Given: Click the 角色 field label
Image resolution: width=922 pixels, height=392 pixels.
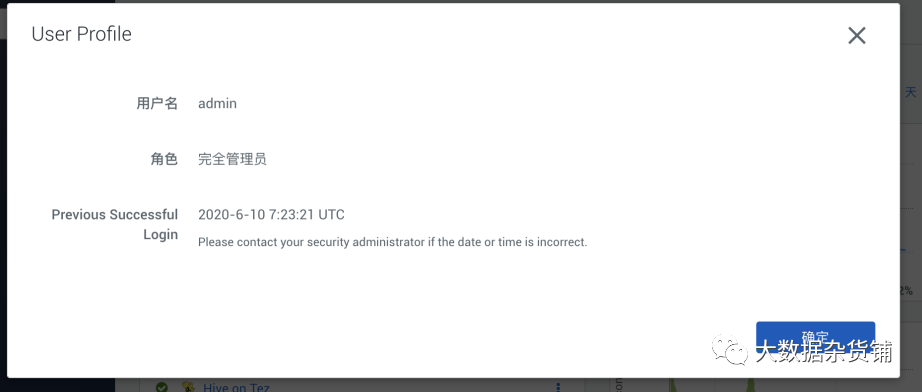Looking at the screenshot, I should point(164,159).
